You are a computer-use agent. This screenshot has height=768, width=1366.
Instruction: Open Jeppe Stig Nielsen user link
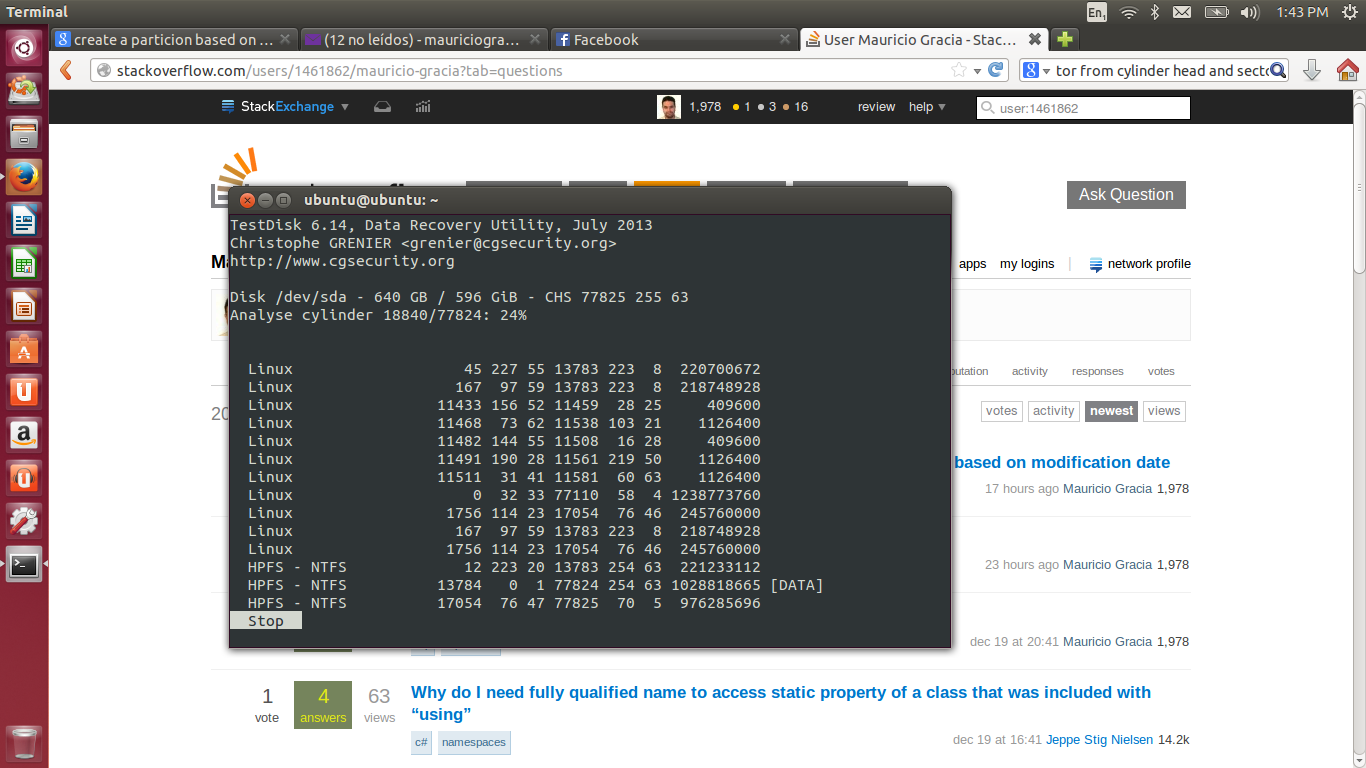[x=1099, y=740]
